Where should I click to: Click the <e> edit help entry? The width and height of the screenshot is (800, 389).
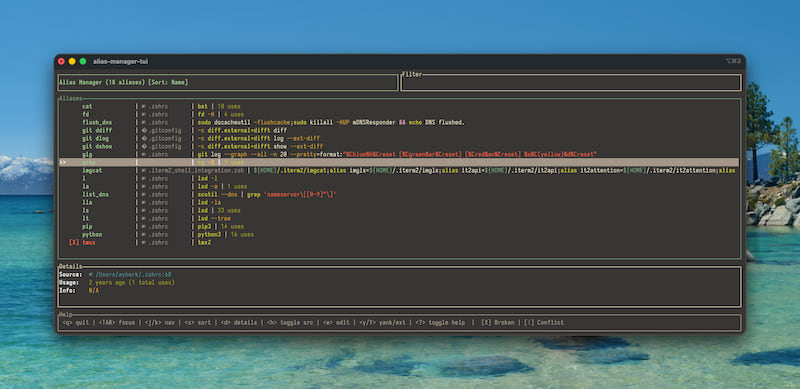point(337,323)
